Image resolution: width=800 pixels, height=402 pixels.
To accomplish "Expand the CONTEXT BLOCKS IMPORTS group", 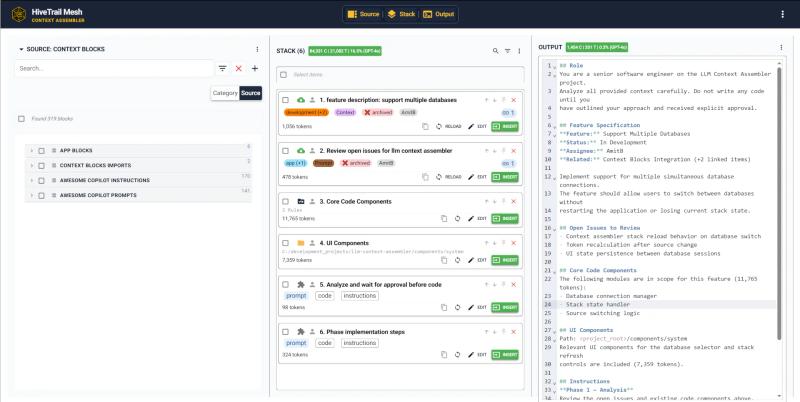I will pos(31,166).
